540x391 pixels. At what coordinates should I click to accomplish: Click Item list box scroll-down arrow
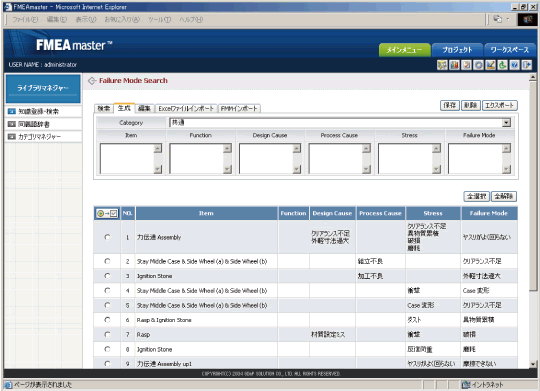[x=158, y=169]
